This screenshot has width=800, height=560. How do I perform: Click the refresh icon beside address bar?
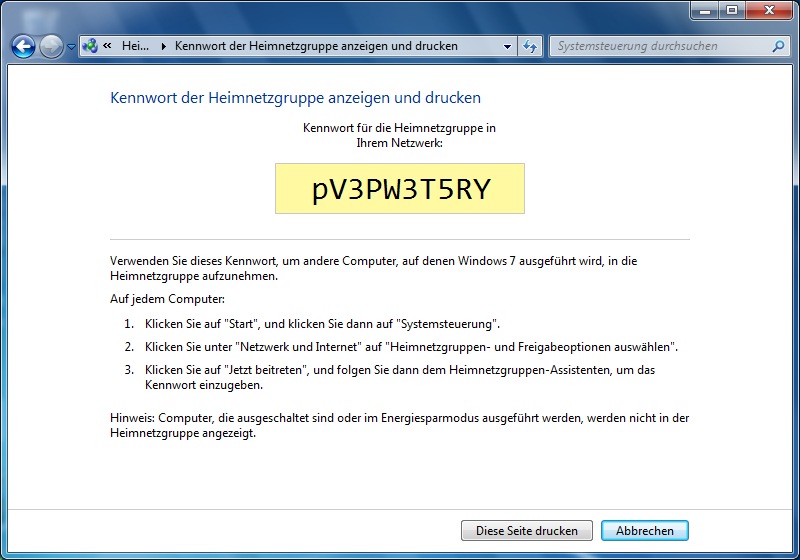[x=530, y=46]
